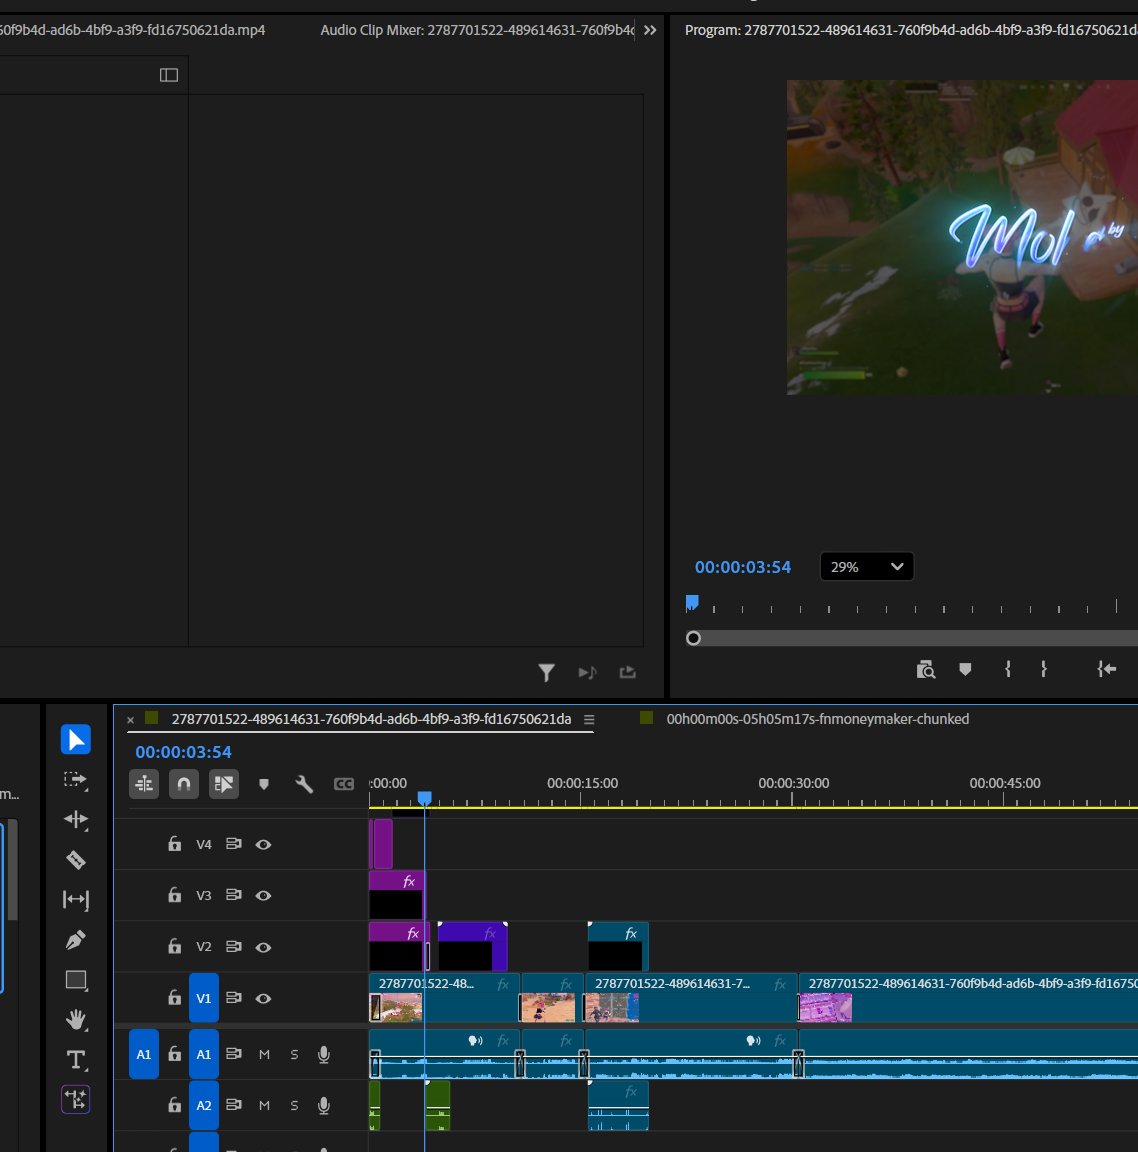
Task: Toggle A2 track targeting button
Action: [x=204, y=1105]
